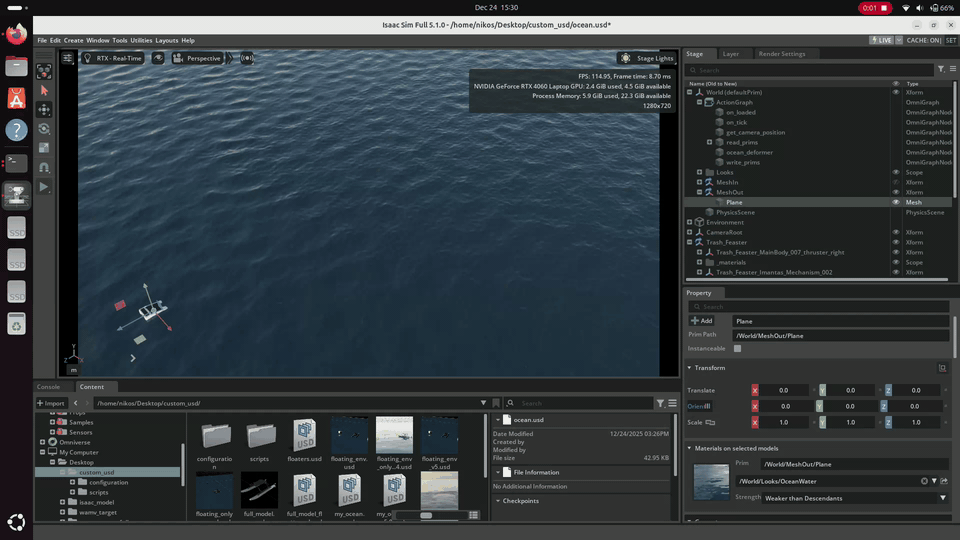Clear the OceanWater material binding
This screenshot has height=540, width=960.
coord(924,481)
